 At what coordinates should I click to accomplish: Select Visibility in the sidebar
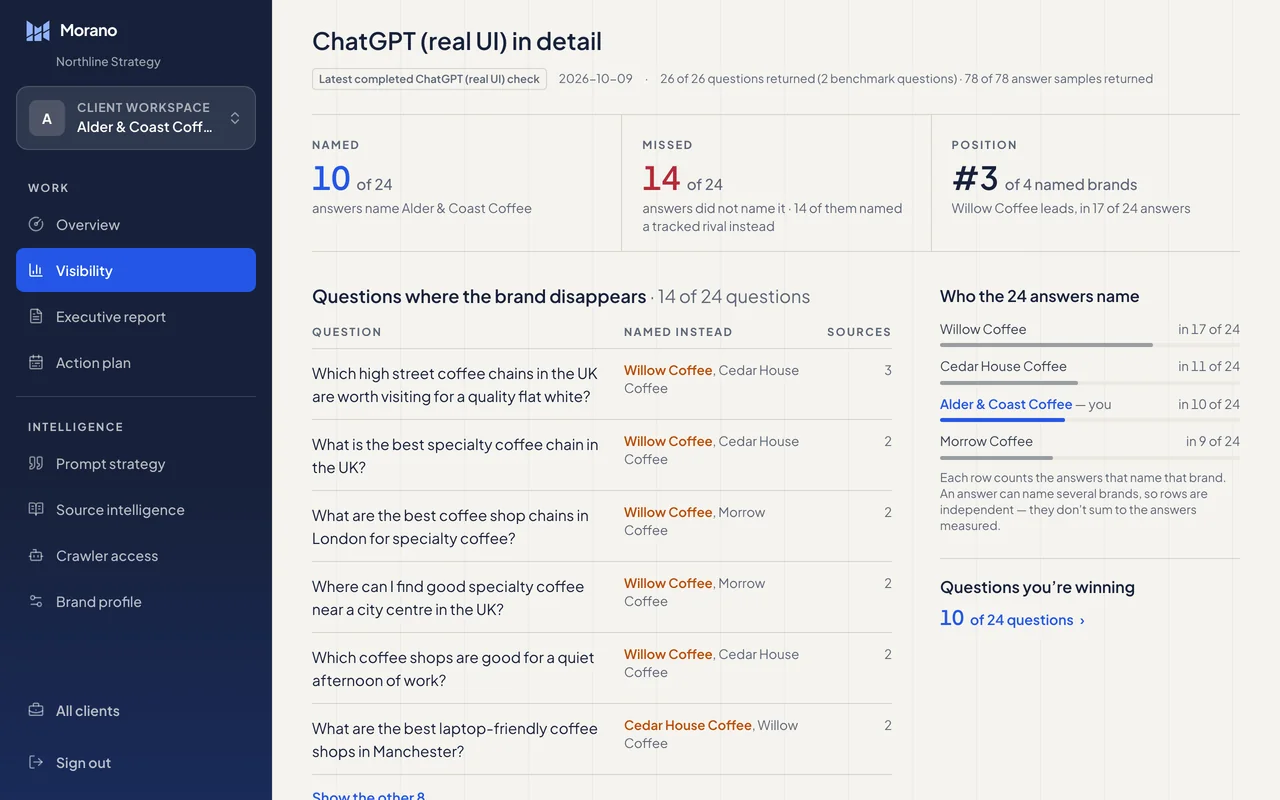pos(136,270)
